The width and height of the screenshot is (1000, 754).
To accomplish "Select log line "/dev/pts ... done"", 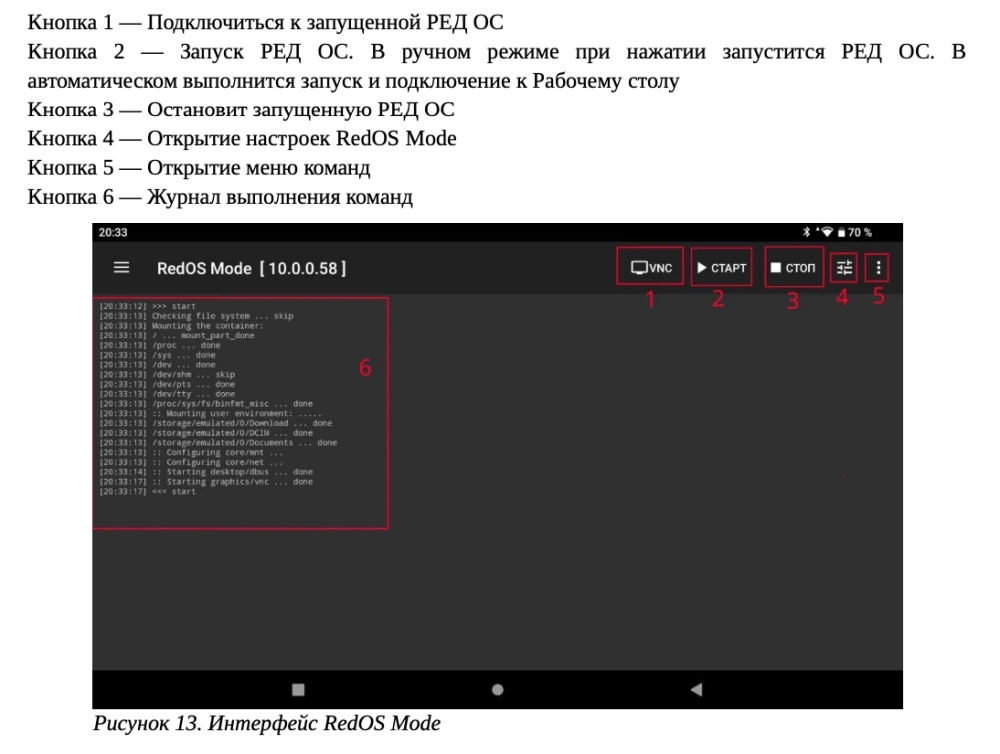I will [167, 384].
